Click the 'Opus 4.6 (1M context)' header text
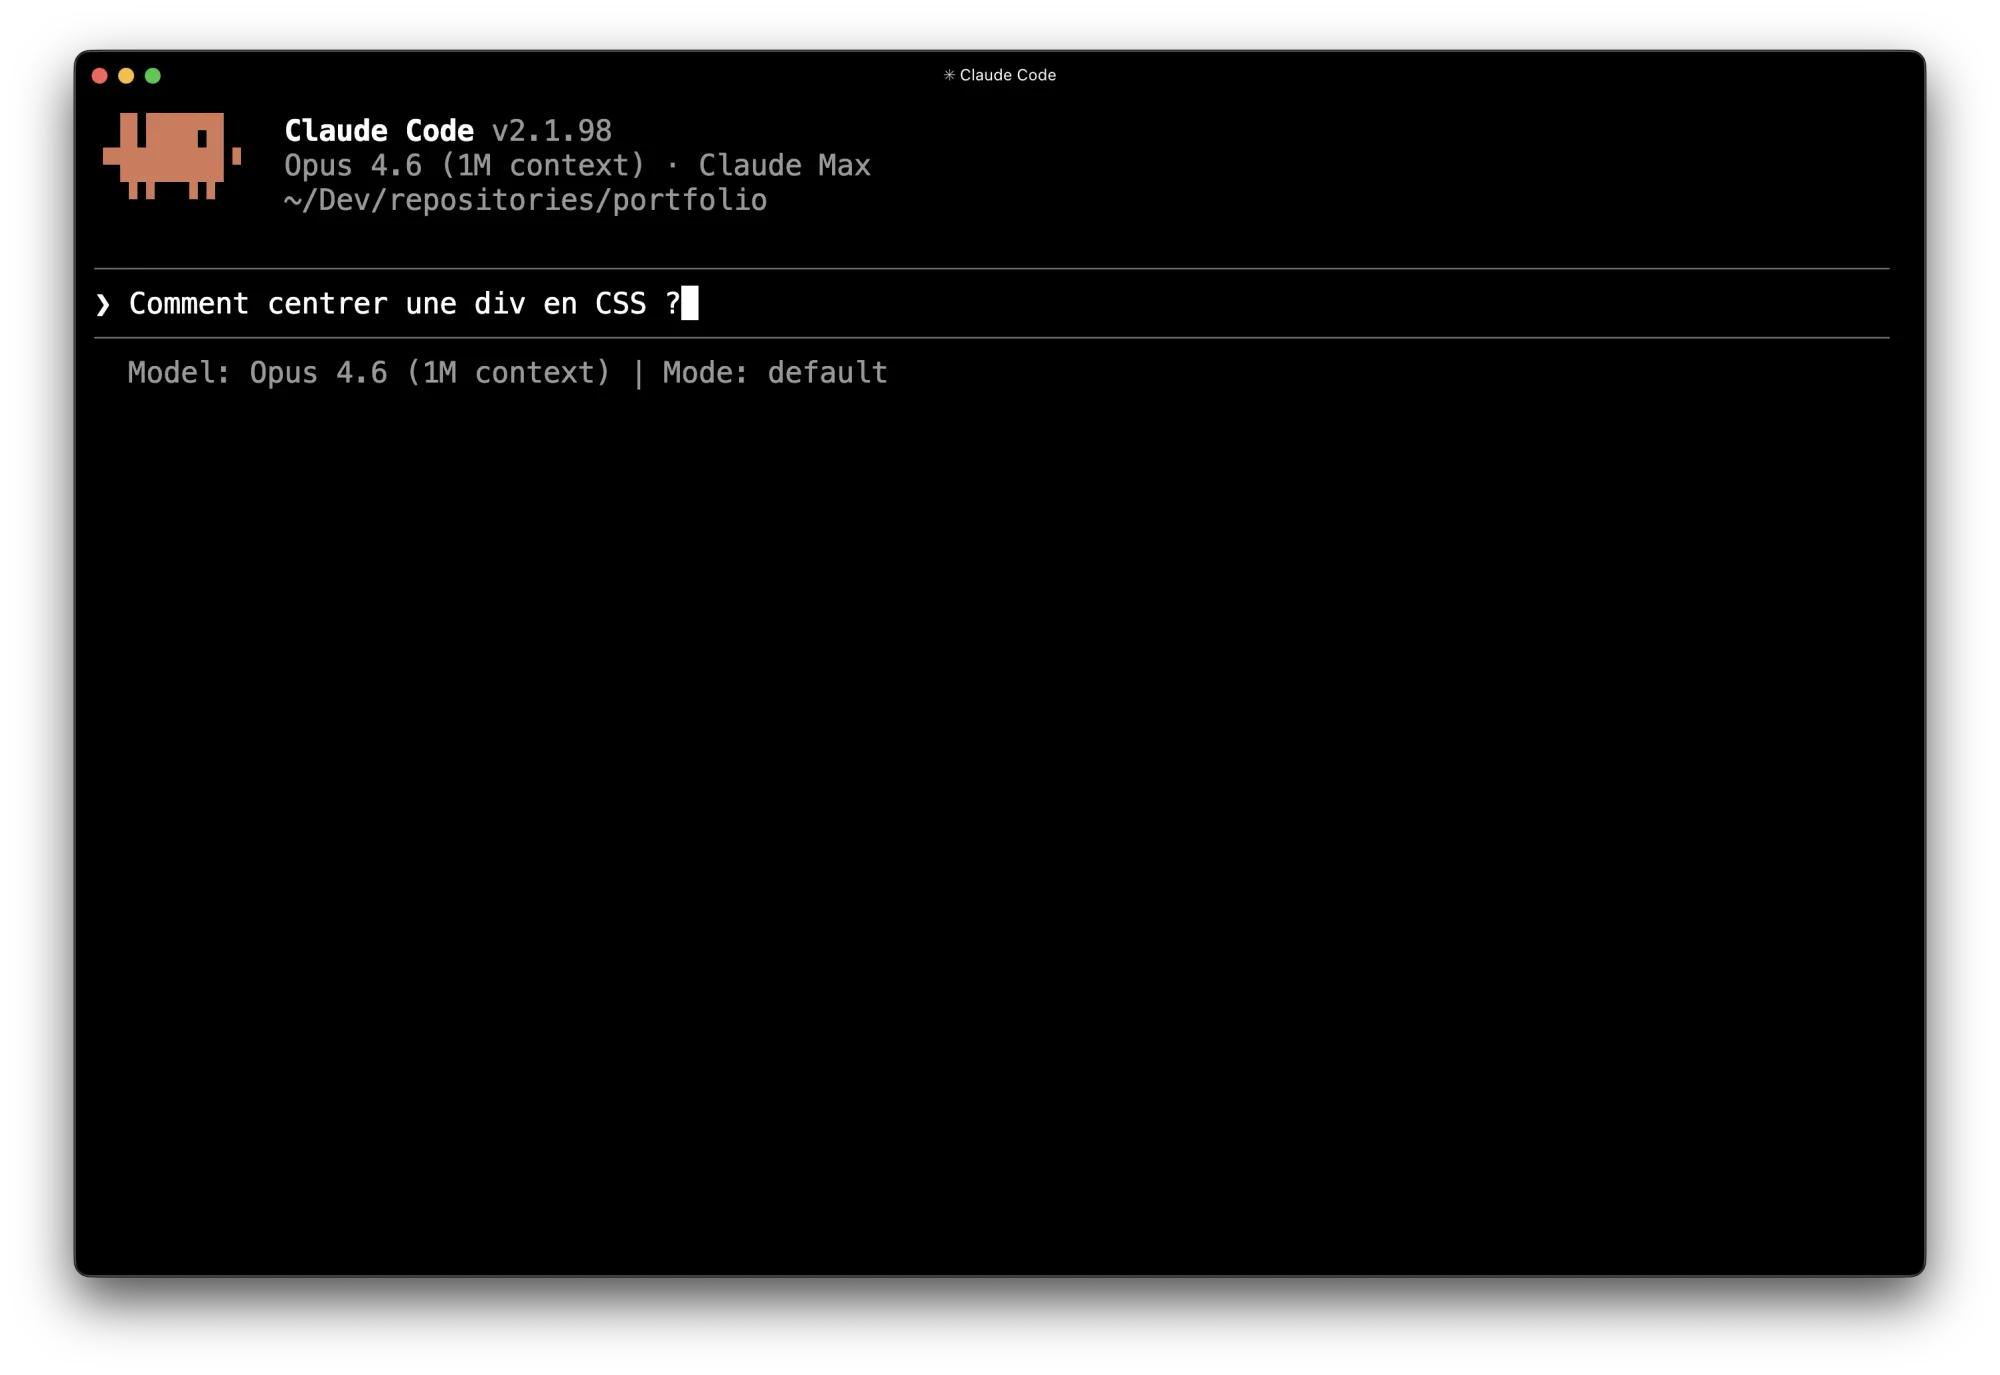The image size is (2000, 1375). tap(465, 165)
